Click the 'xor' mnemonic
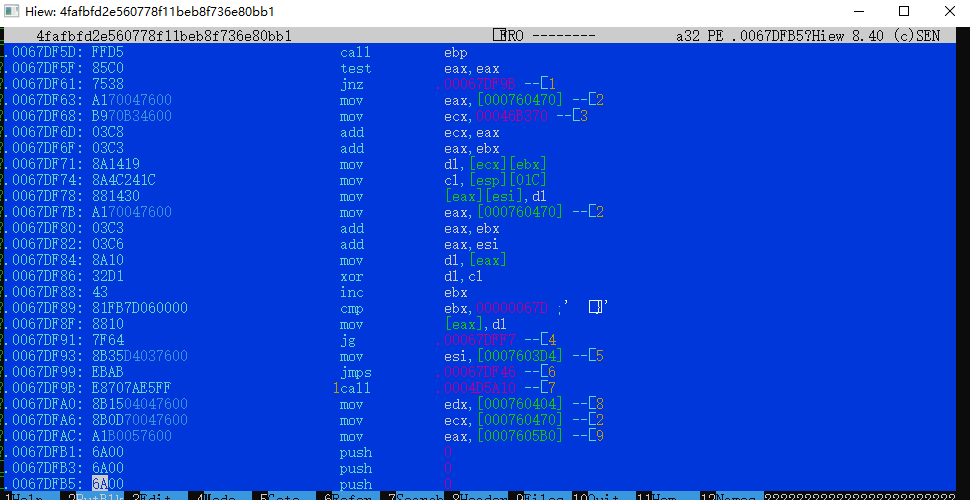Screen dimensions: 970x500 [x=351, y=277]
